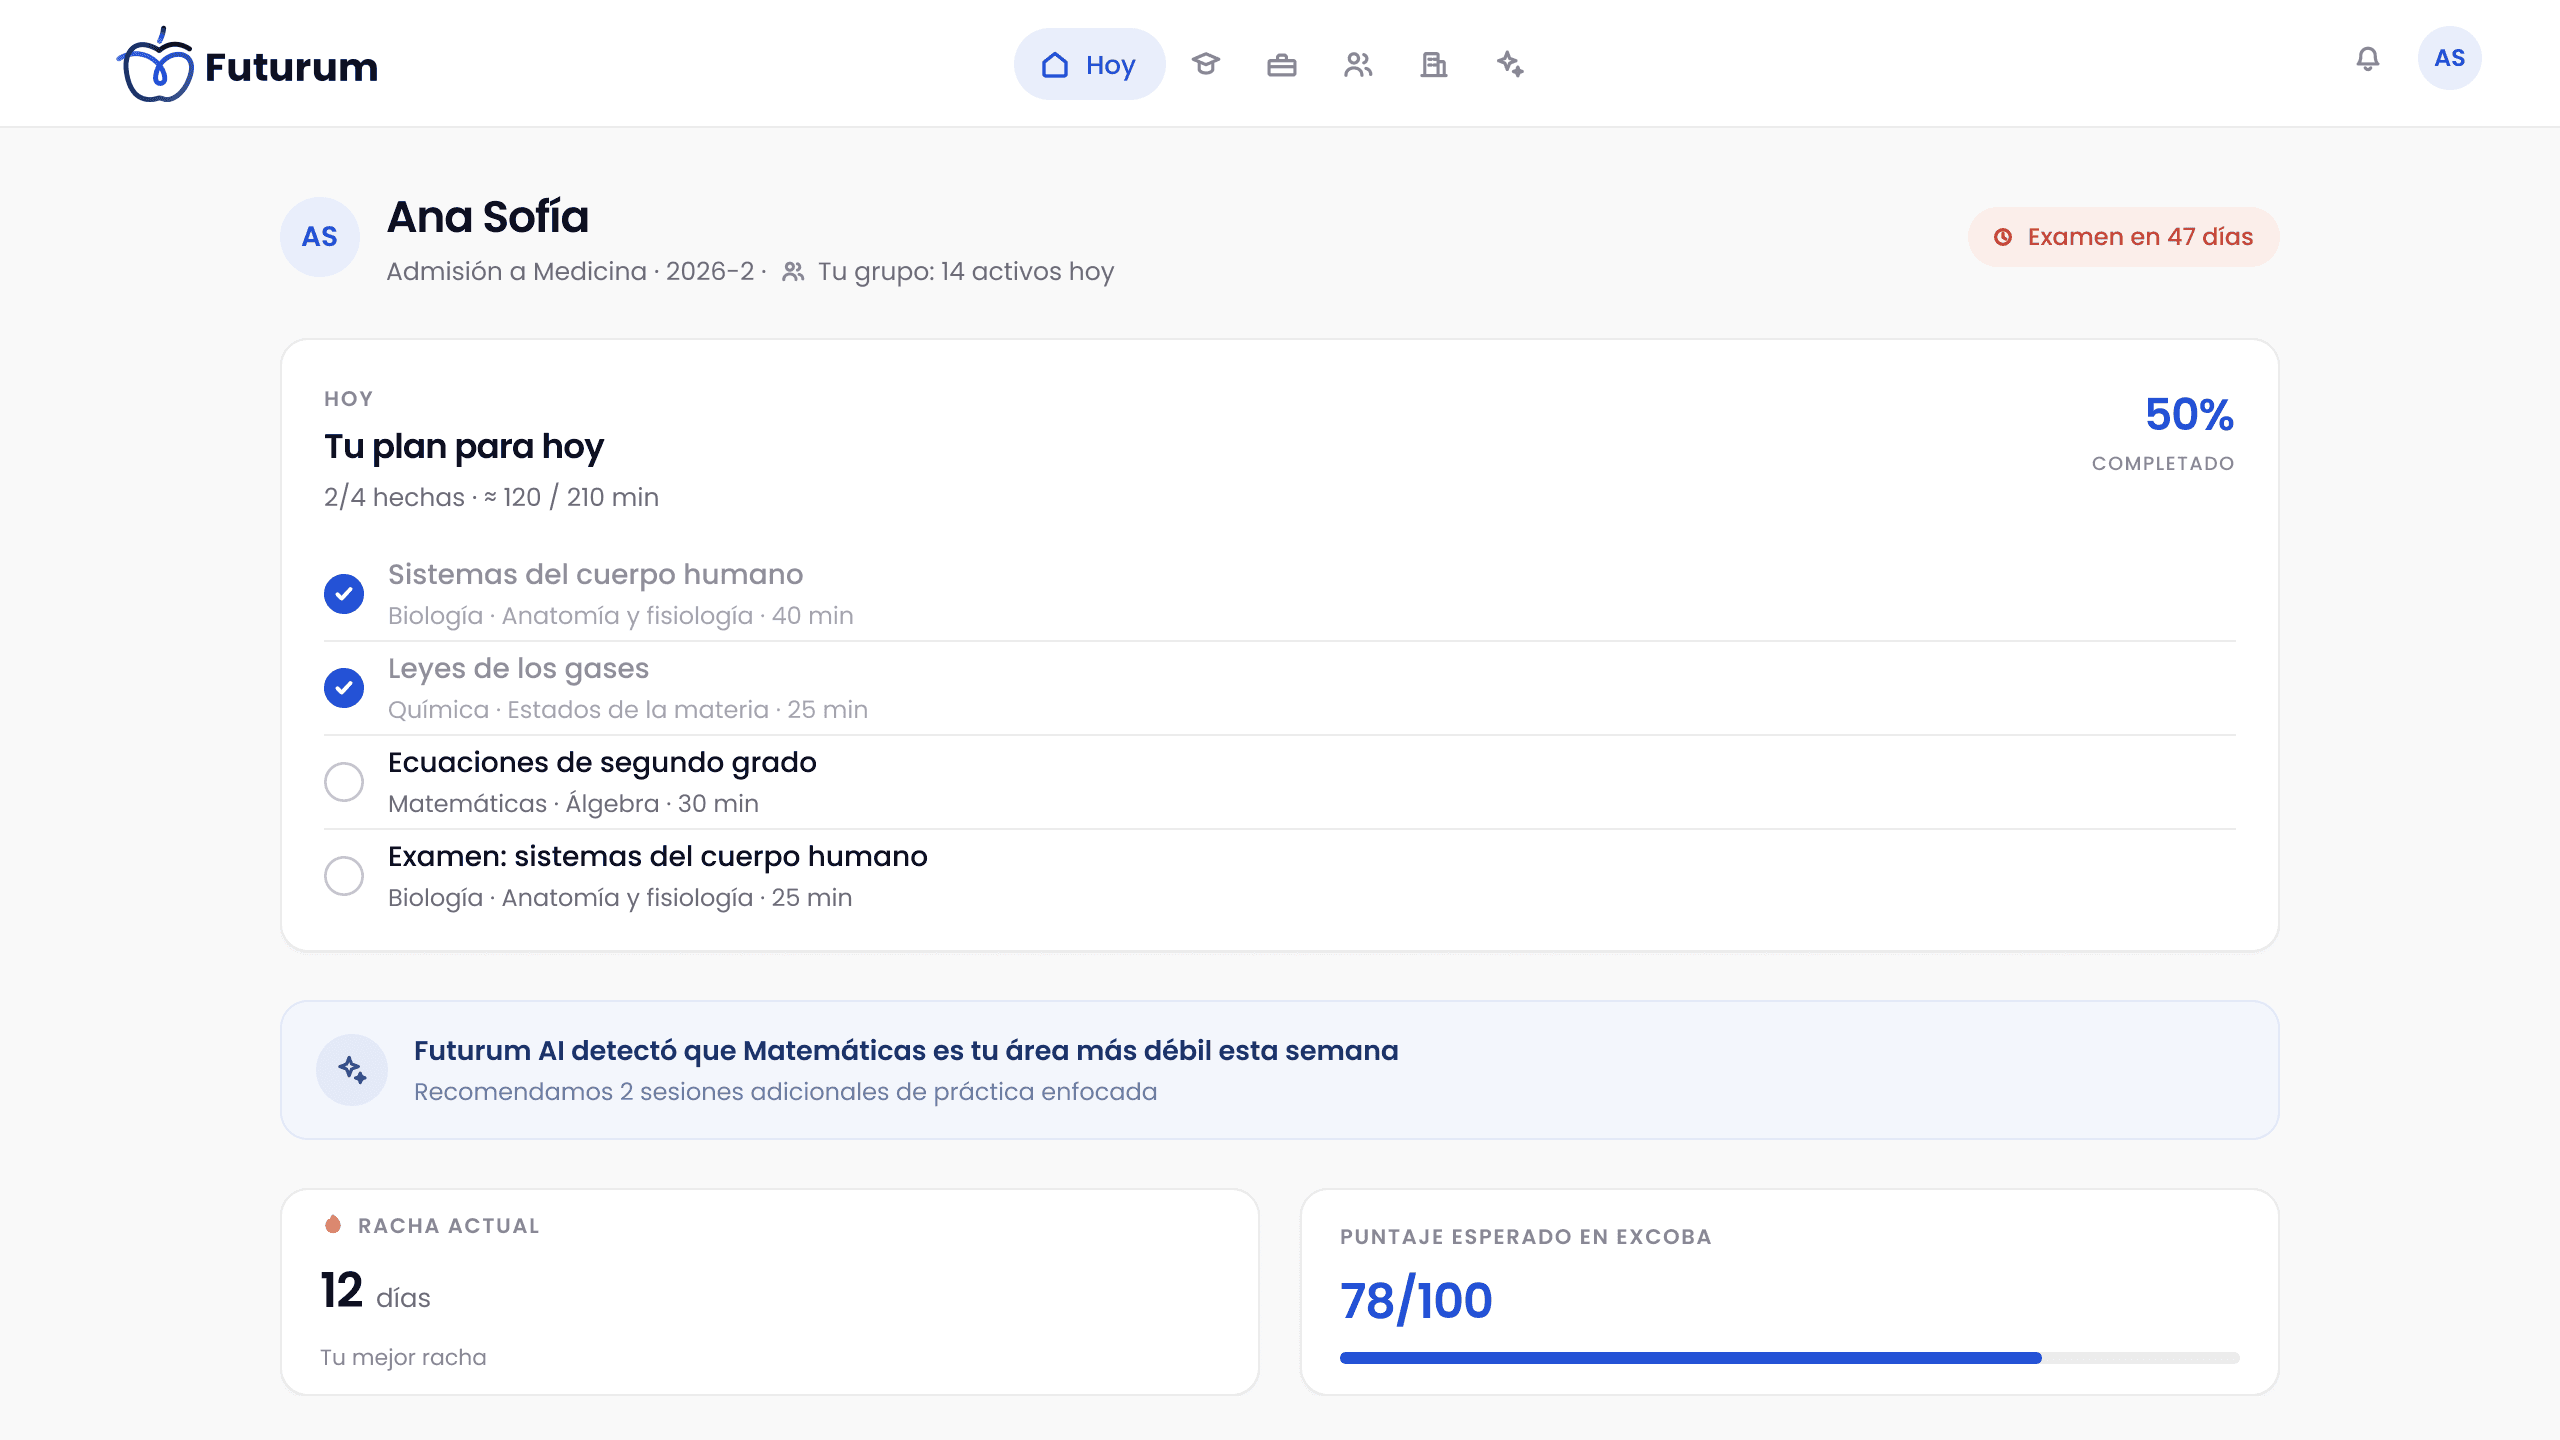Open the Leyes de los gases lesson title
2560x1440 pixels.
(518, 669)
